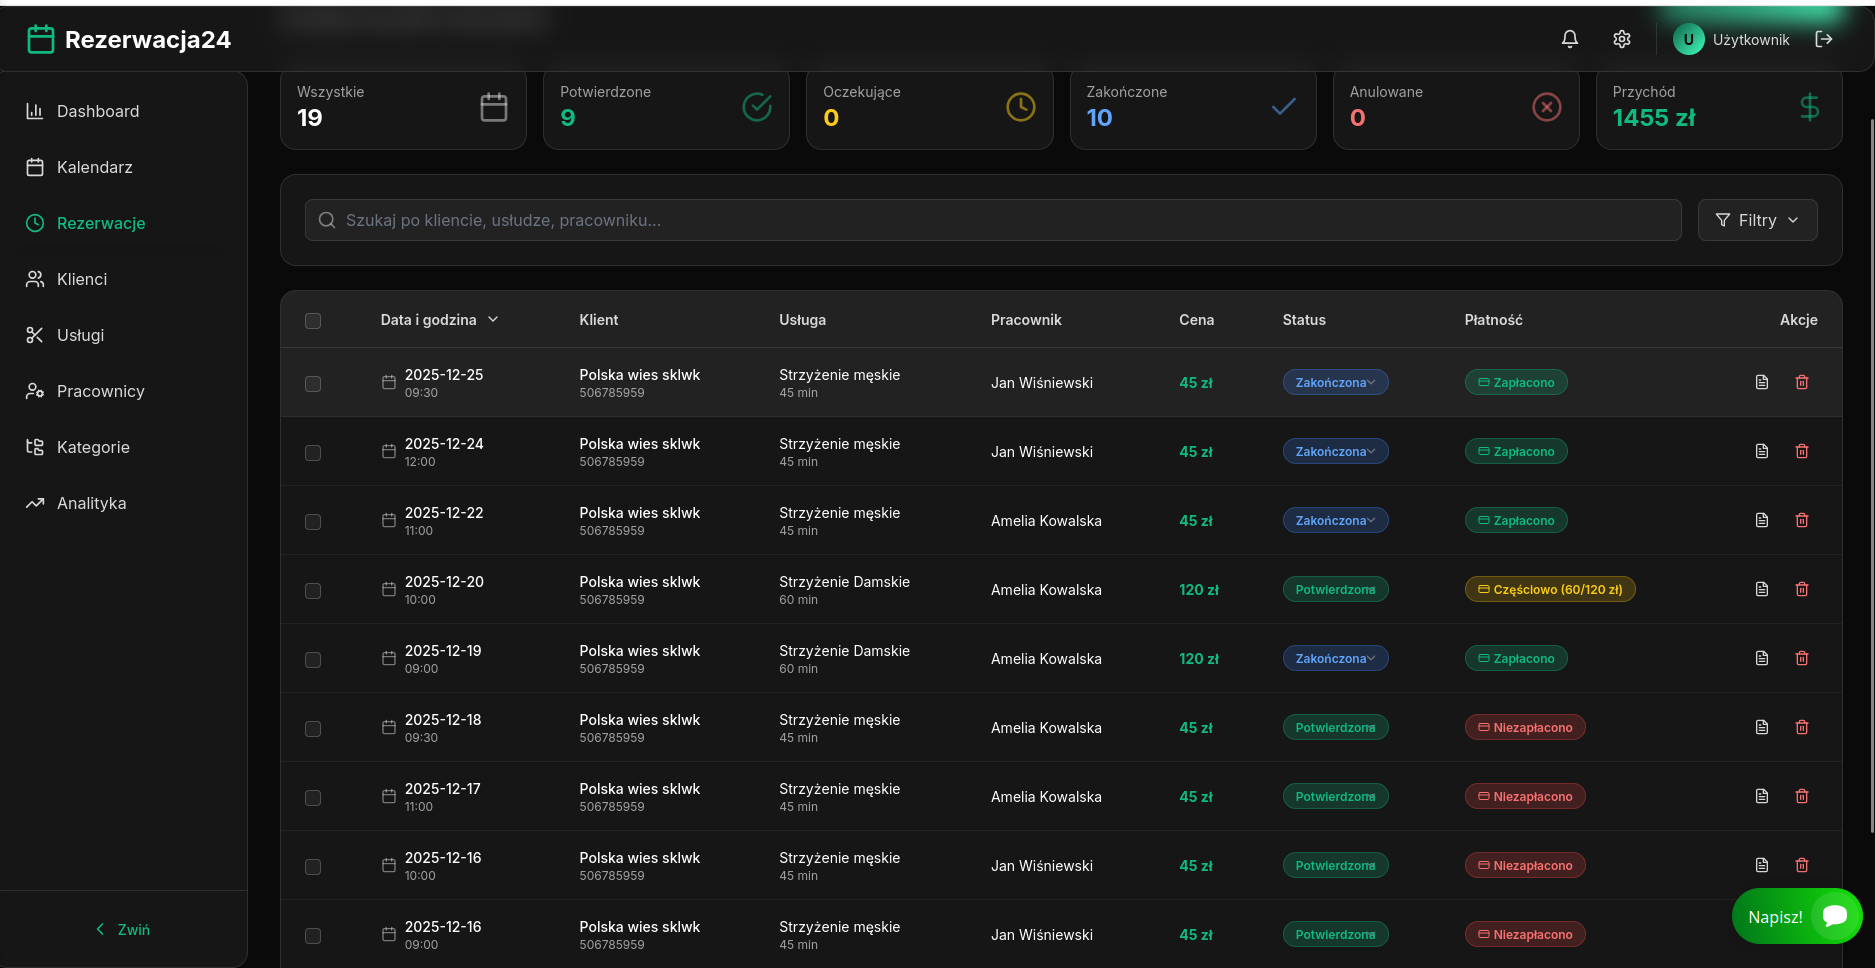Open the Filtry dropdown
The height and width of the screenshot is (968, 1875).
[1757, 220]
